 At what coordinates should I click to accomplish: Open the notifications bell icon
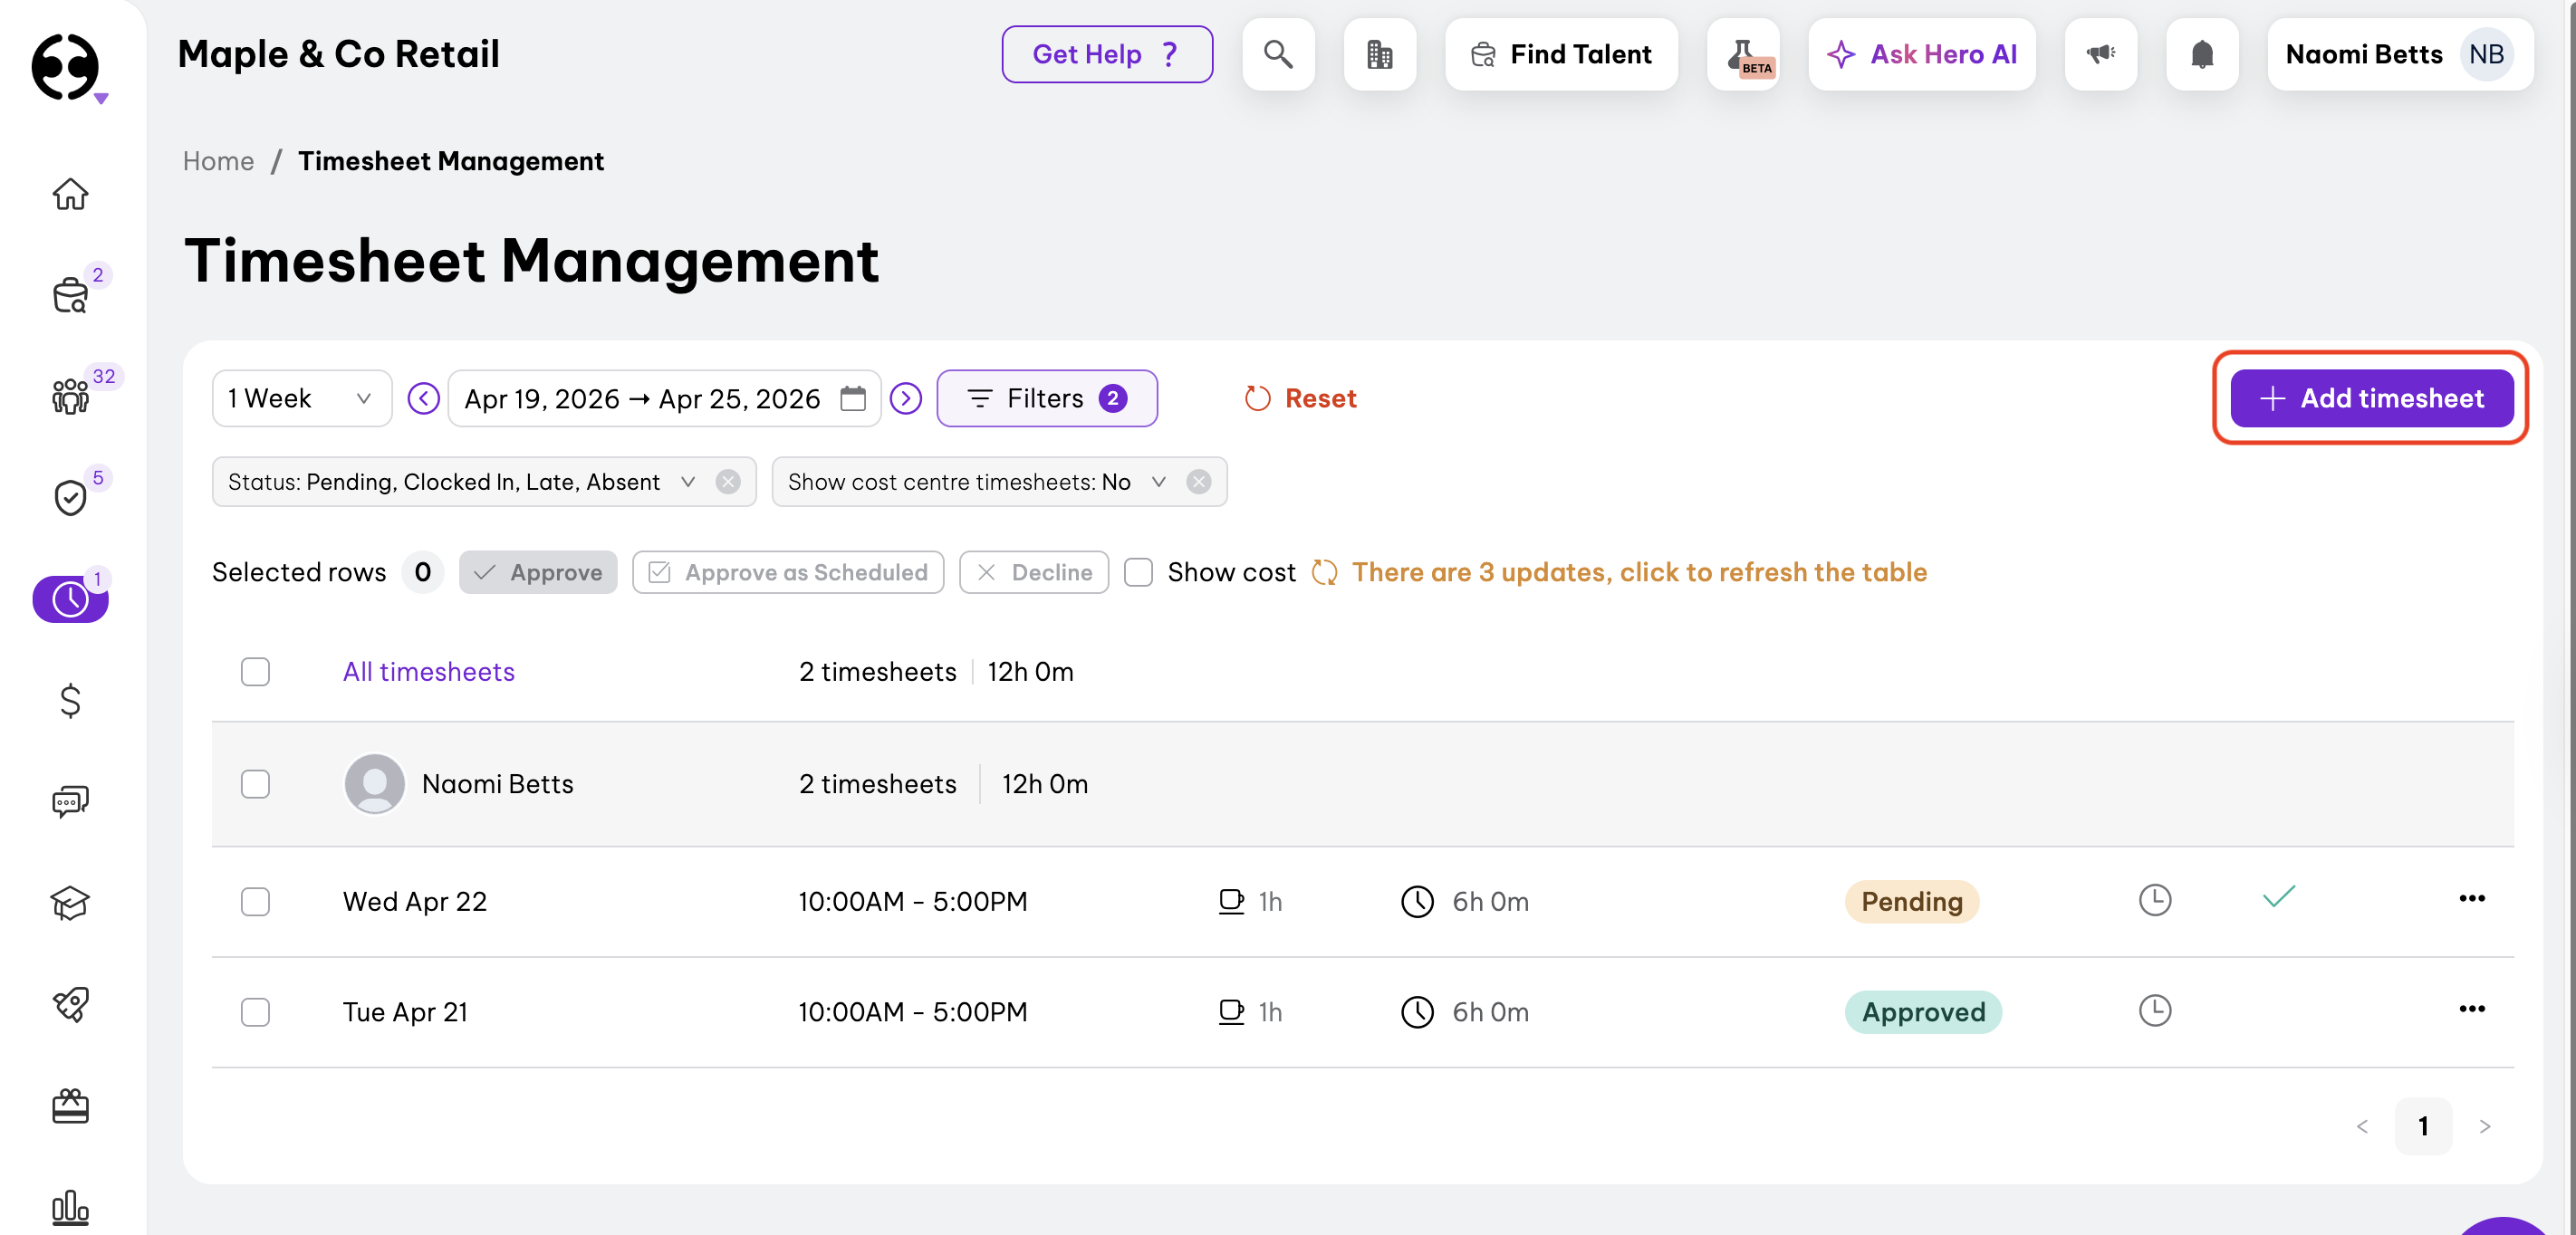tap(2201, 54)
